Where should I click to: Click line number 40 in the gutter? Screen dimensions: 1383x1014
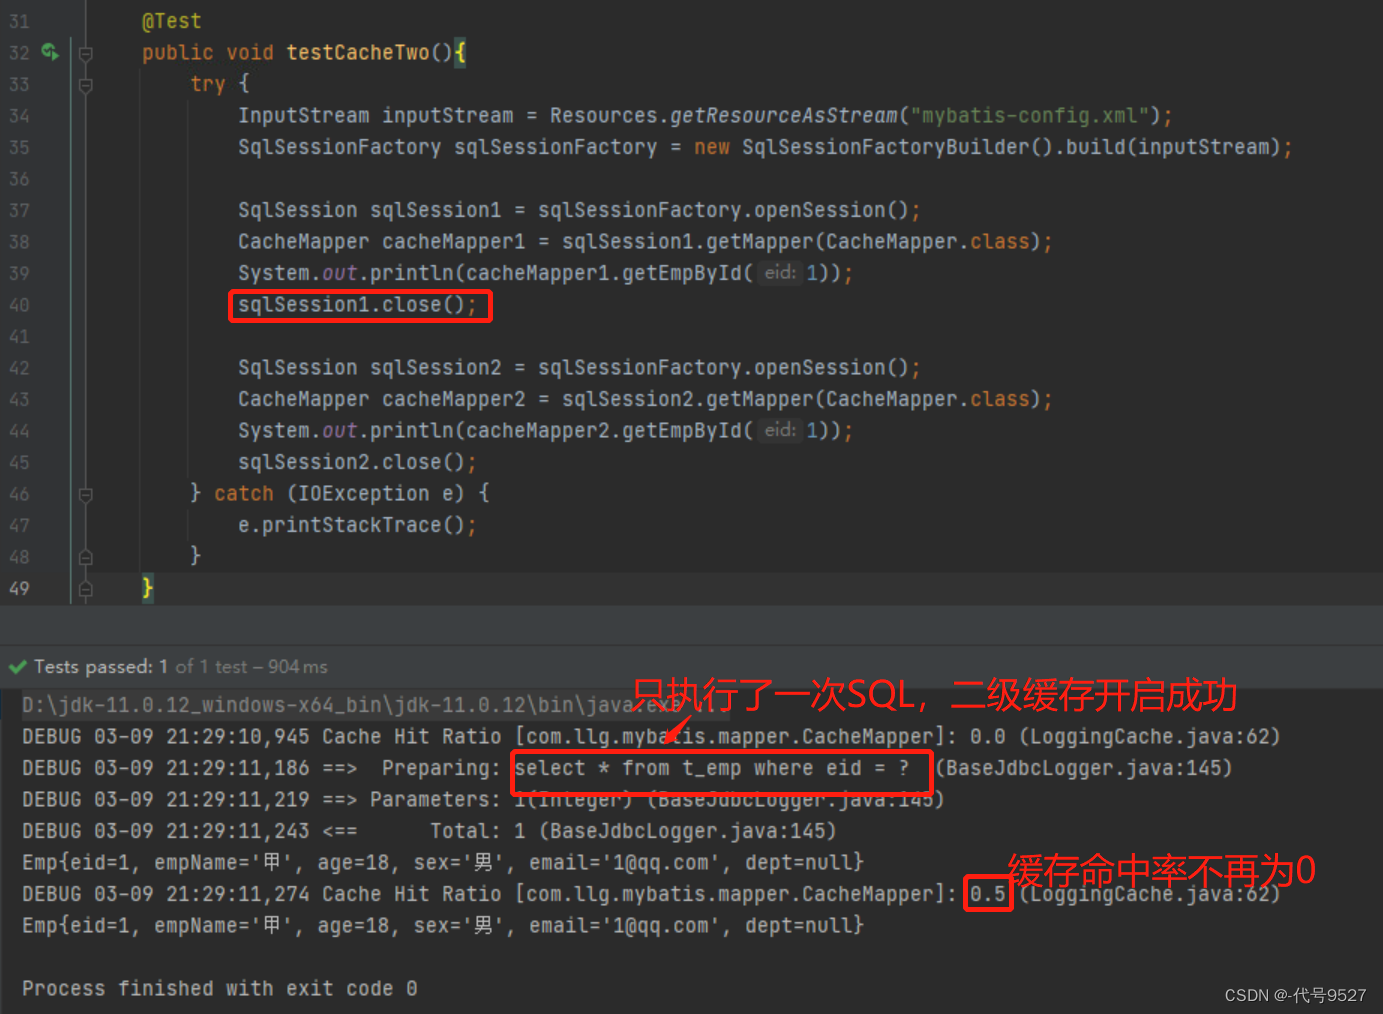pyautogui.click(x=19, y=305)
